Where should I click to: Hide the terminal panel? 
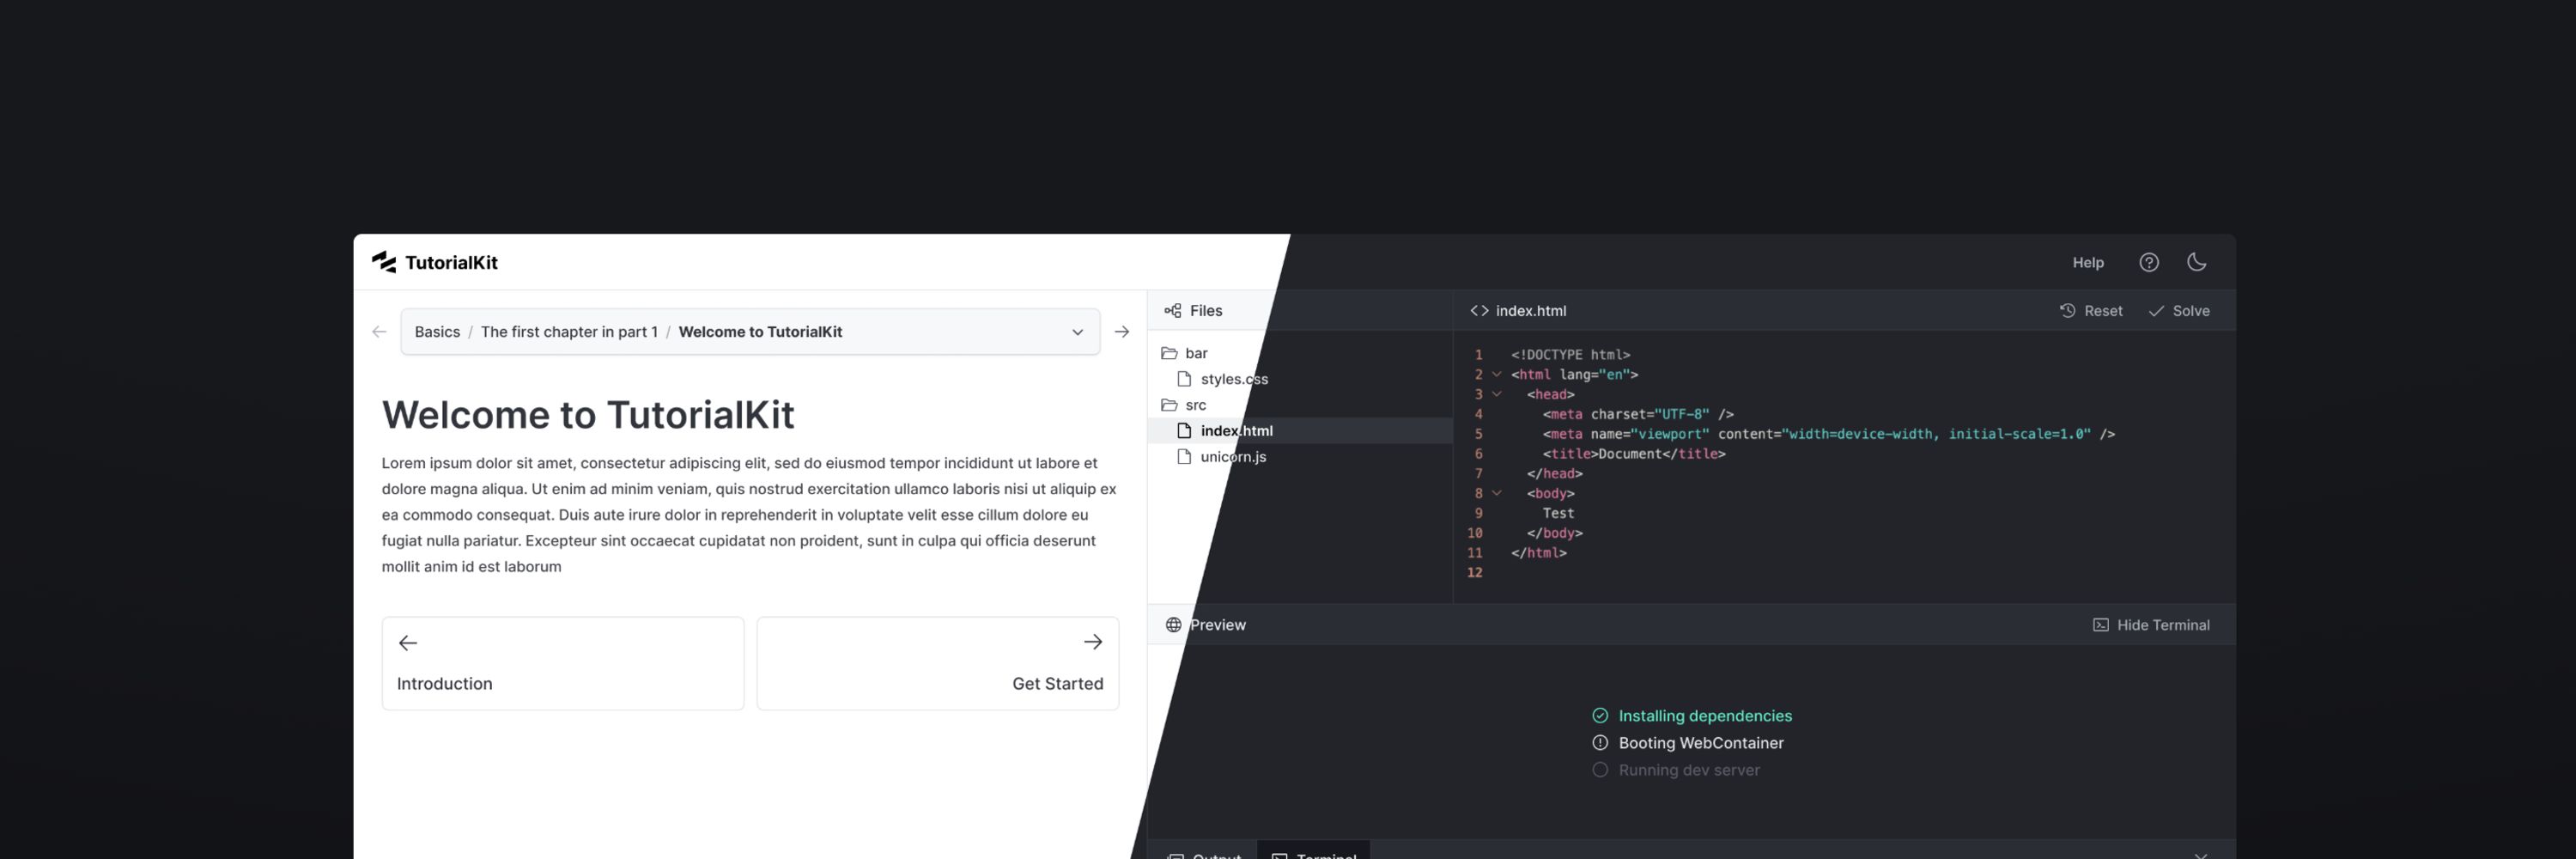click(2151, 625)
